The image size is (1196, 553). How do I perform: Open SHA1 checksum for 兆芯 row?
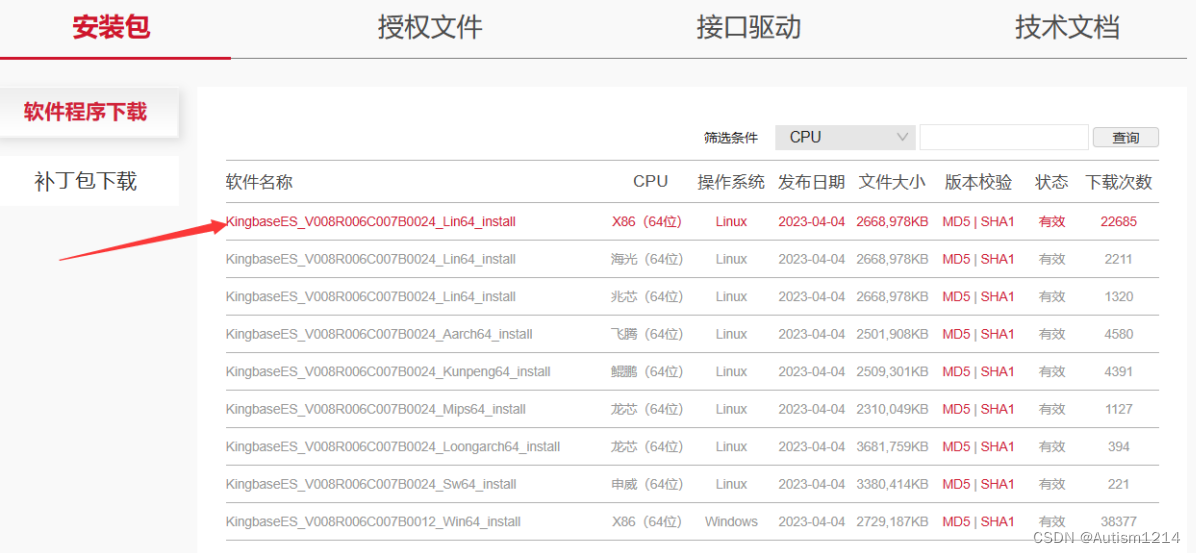[x=998, y=297]
